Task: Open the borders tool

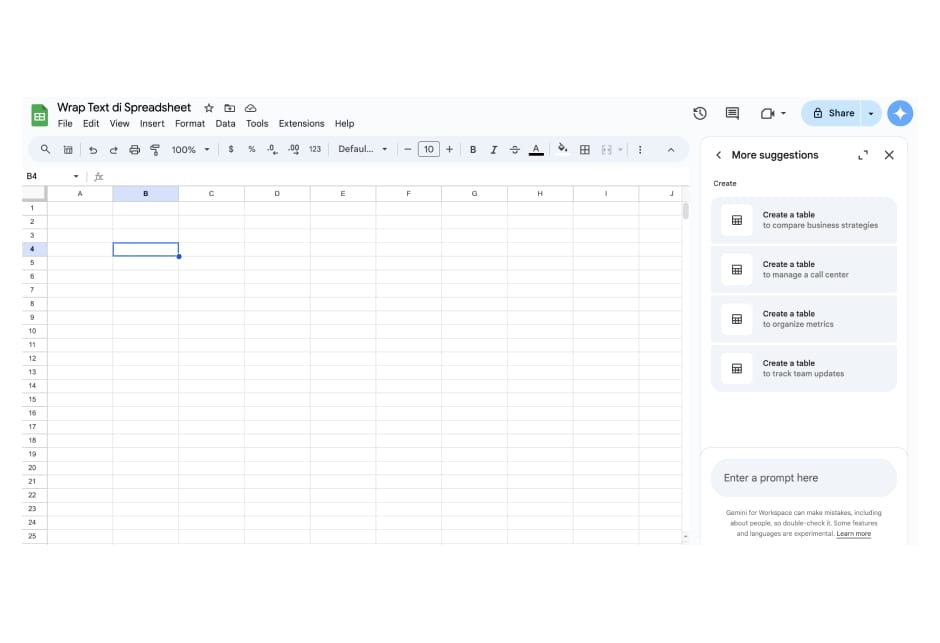Action: coord(585,149)
